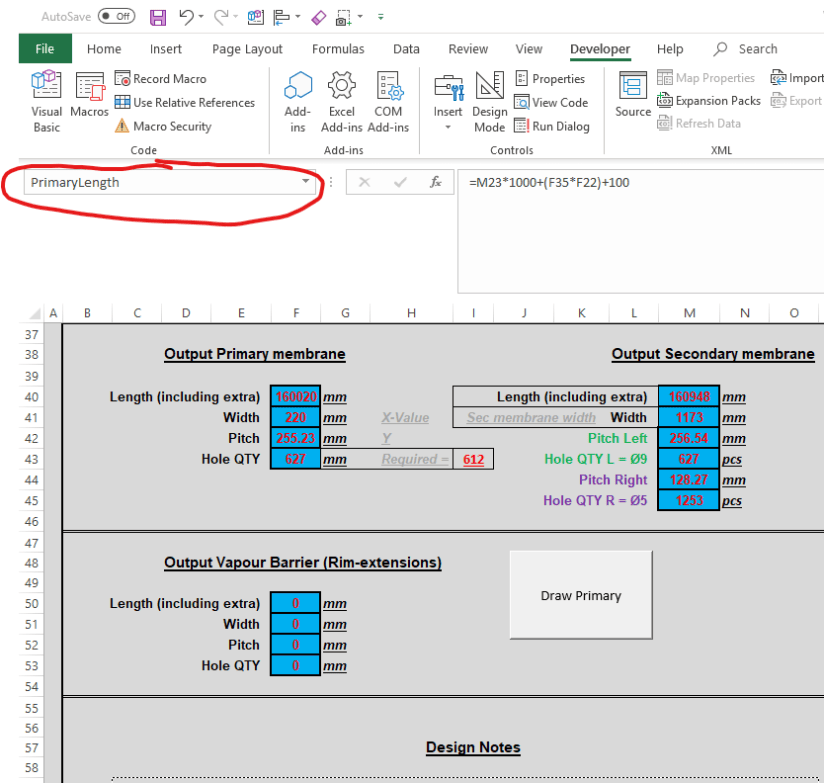
Task: Open the XML Source pane
Action: (x=633, y=95)
